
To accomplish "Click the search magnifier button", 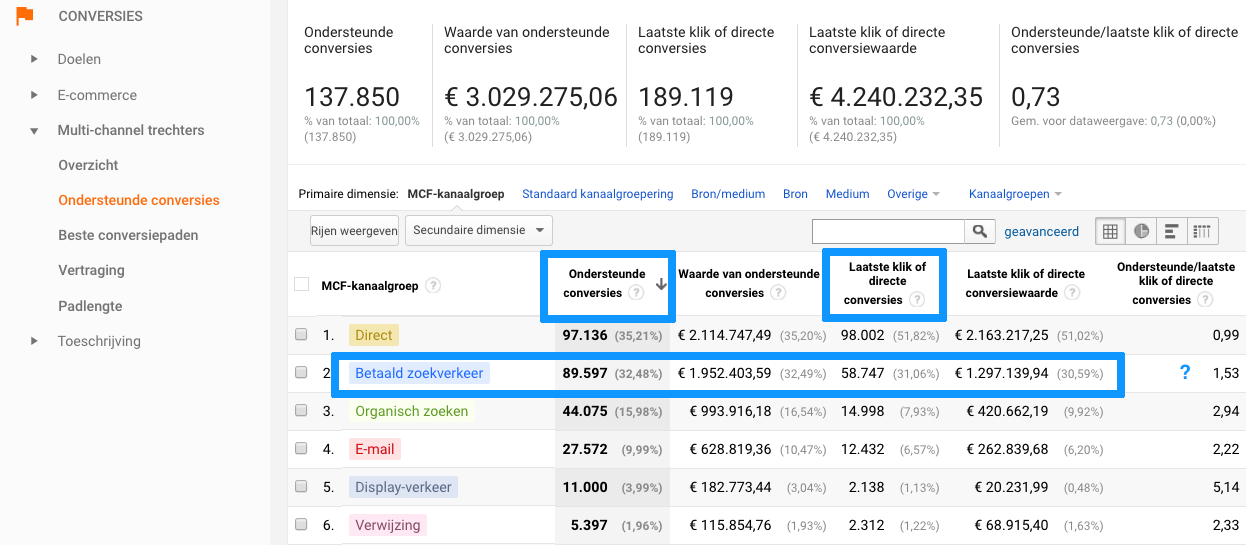I will tap(980, 231).
